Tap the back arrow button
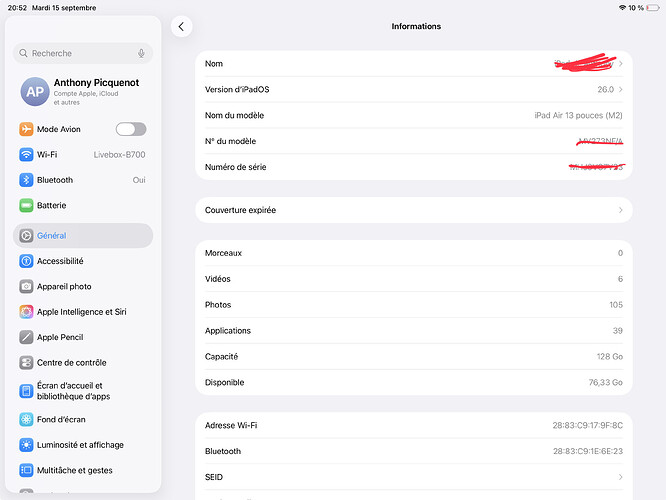 coord(181,27)
